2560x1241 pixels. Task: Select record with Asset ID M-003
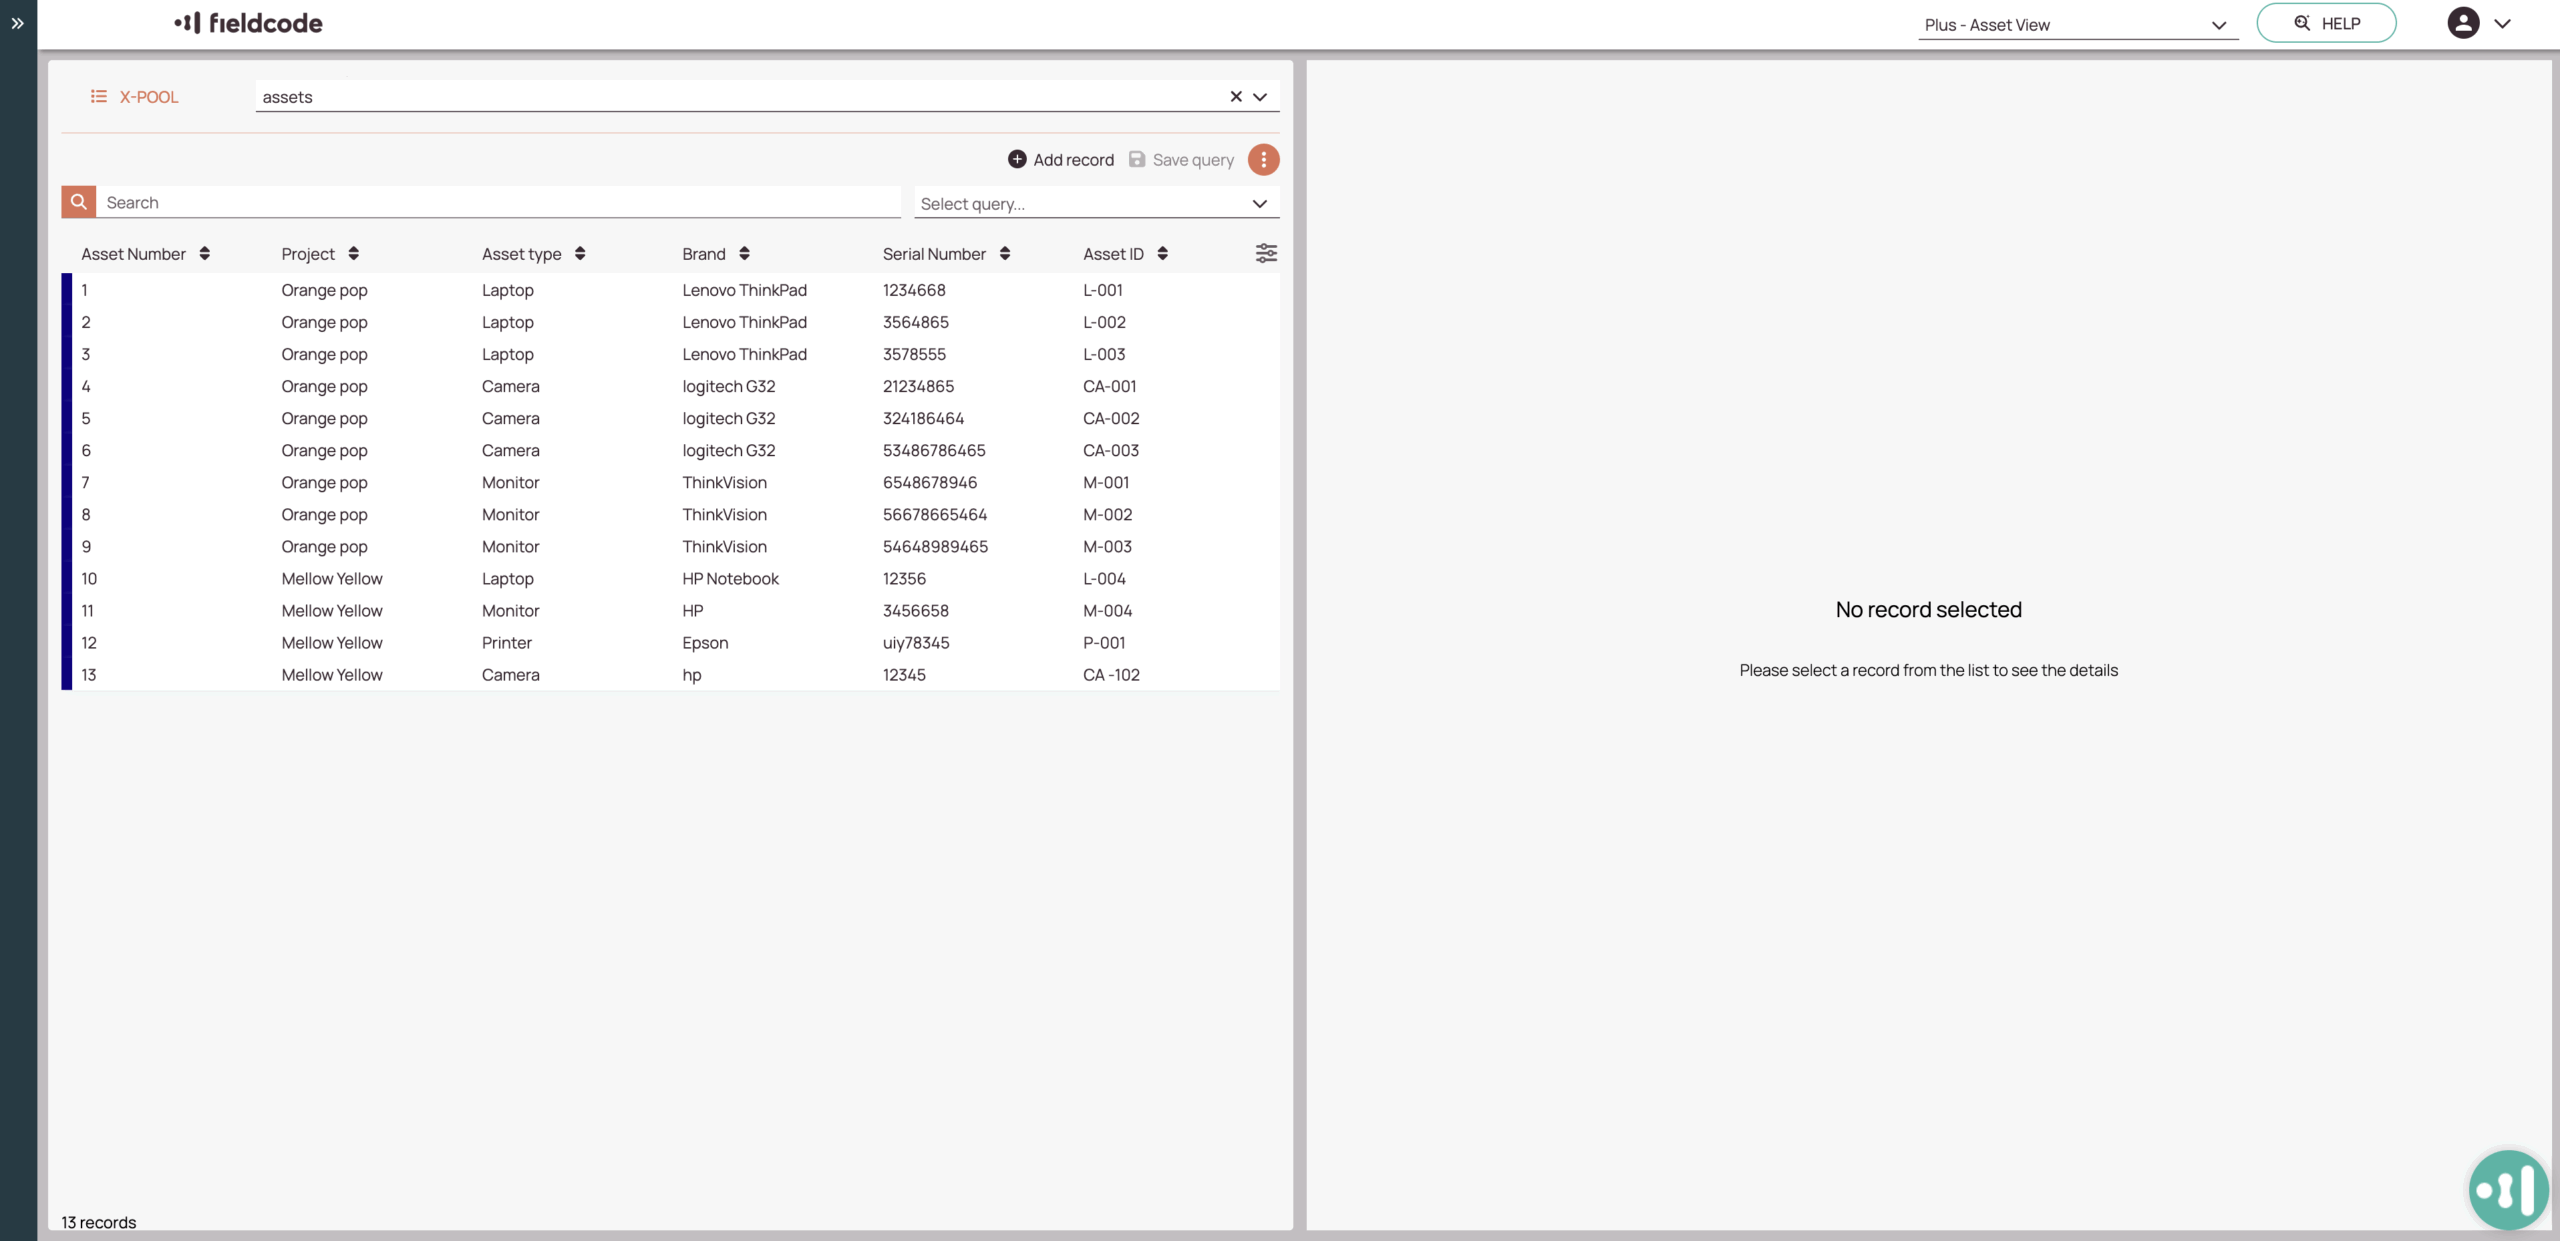670,546
